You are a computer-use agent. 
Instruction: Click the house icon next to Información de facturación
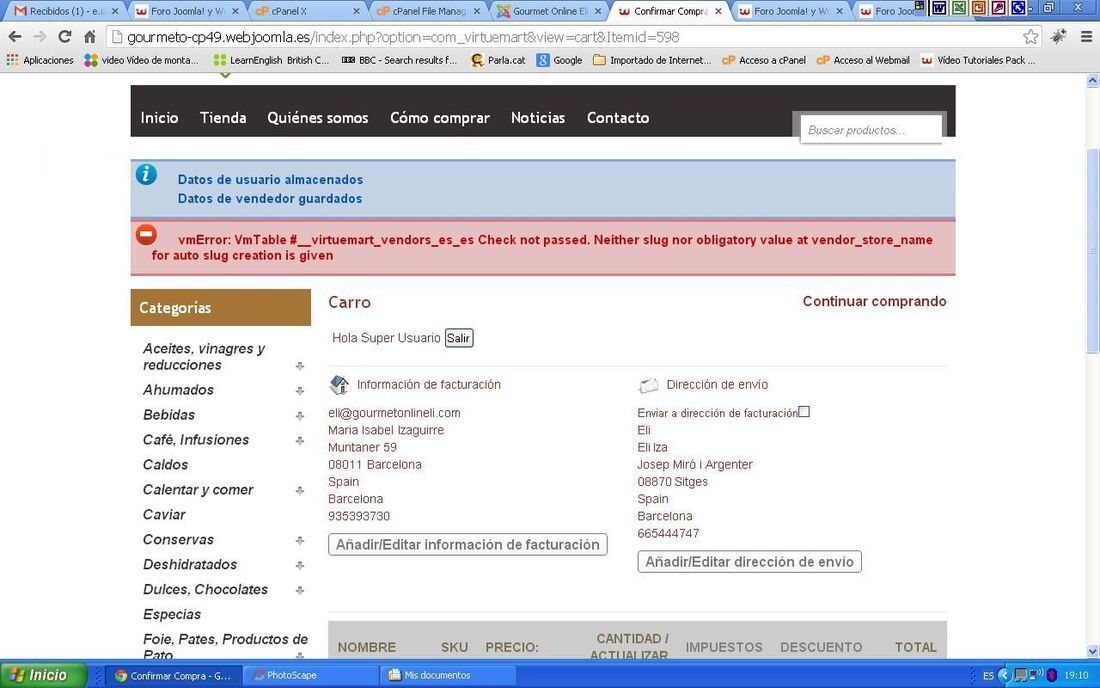point(339,384)
